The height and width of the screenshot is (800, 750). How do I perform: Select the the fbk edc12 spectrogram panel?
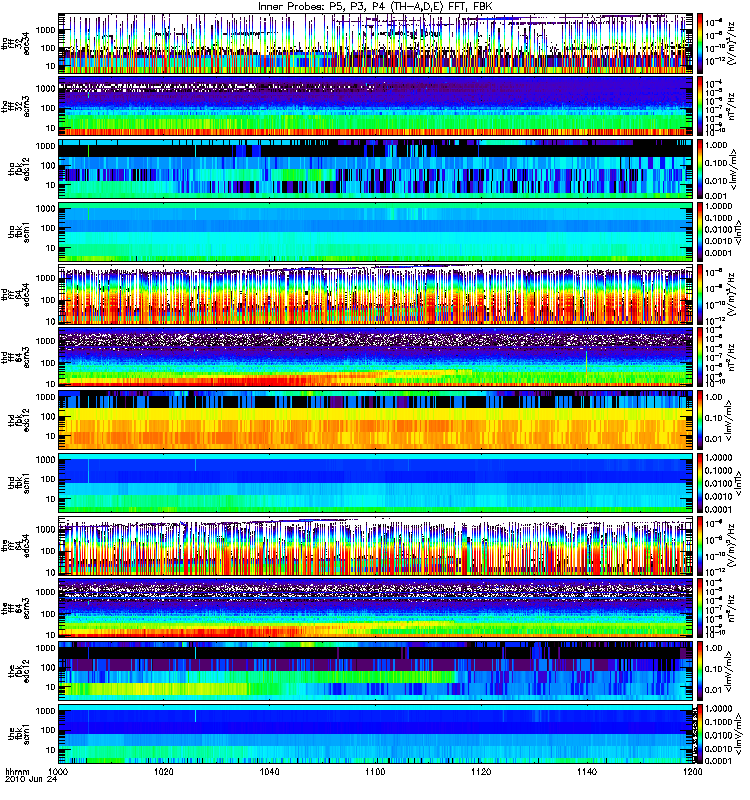click(x=376, y=671)
